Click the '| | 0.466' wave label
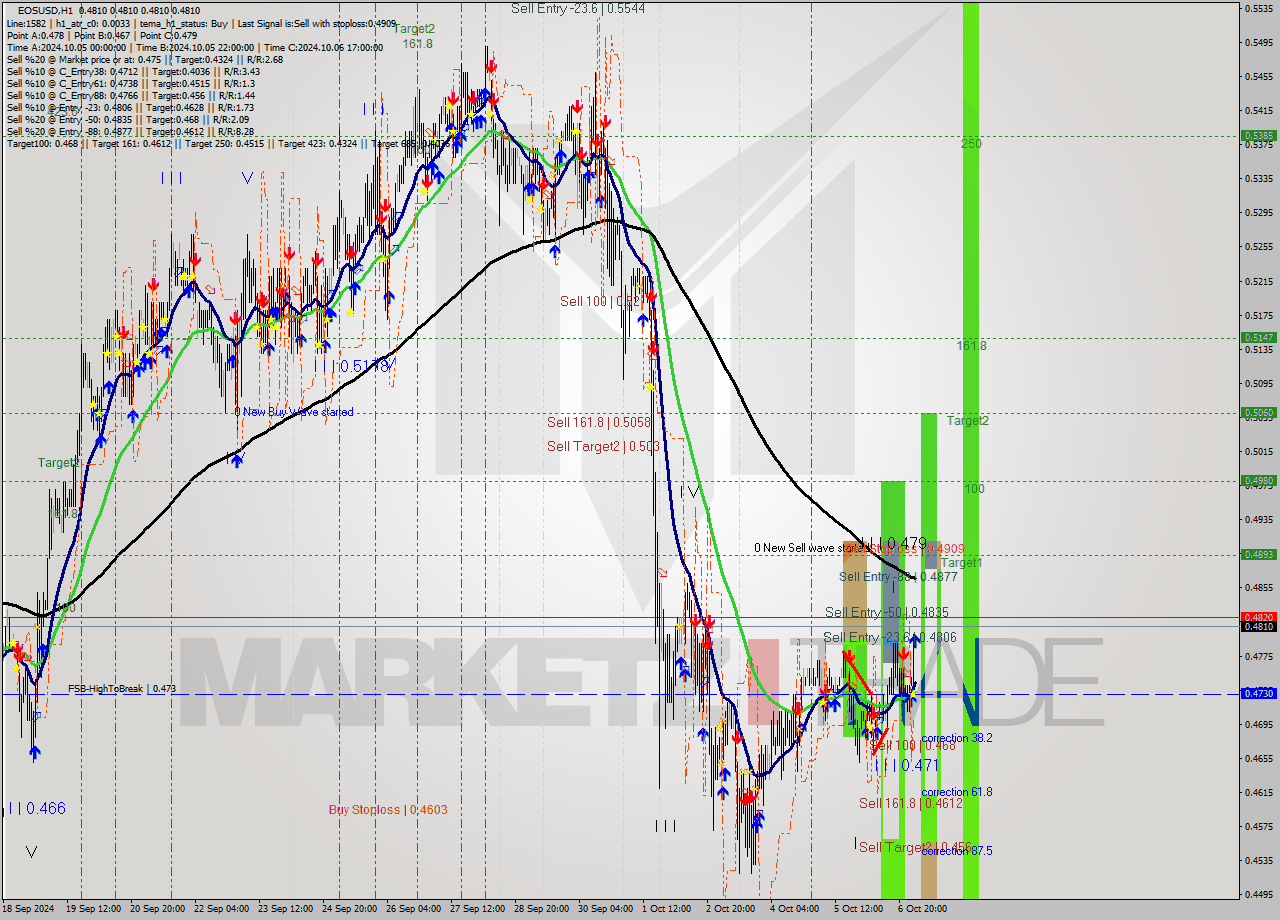The height and width of the screenshot is (920, 1280). coord(37,808)
